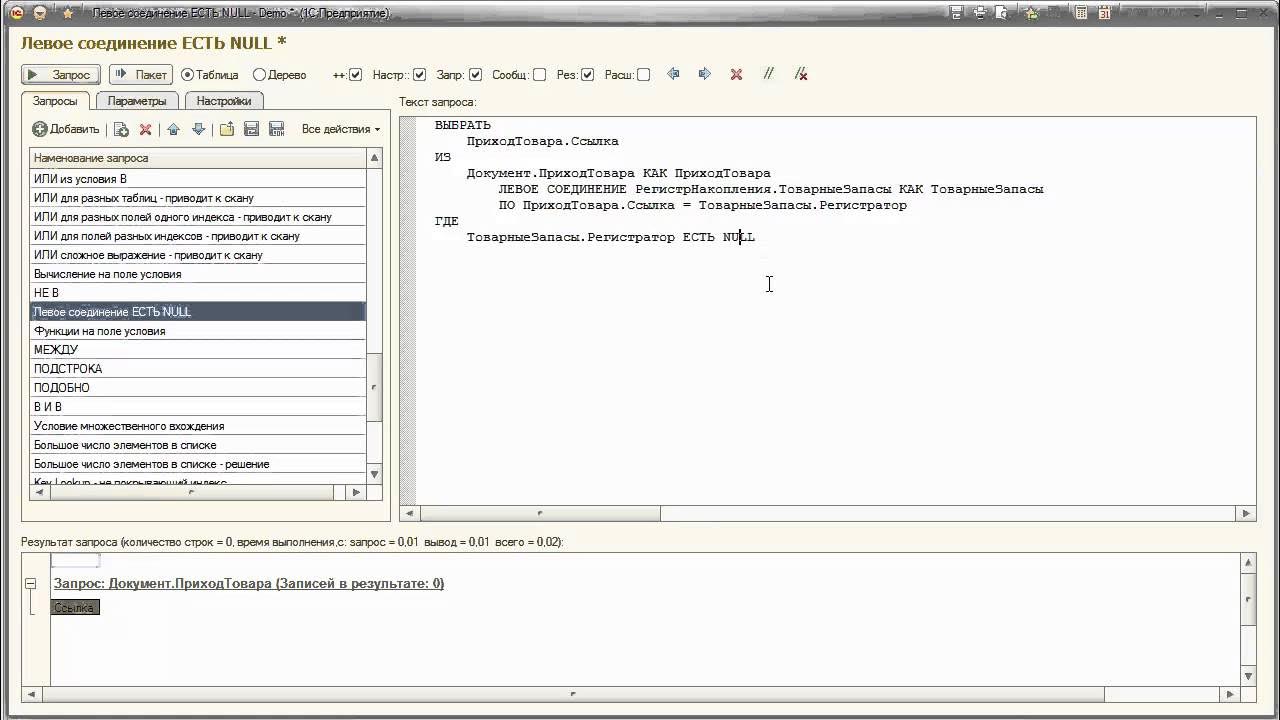Screen dimensions: 1280x720
Task: Click the first save disk icon in the list toolbar
Action: coord(252,129)
